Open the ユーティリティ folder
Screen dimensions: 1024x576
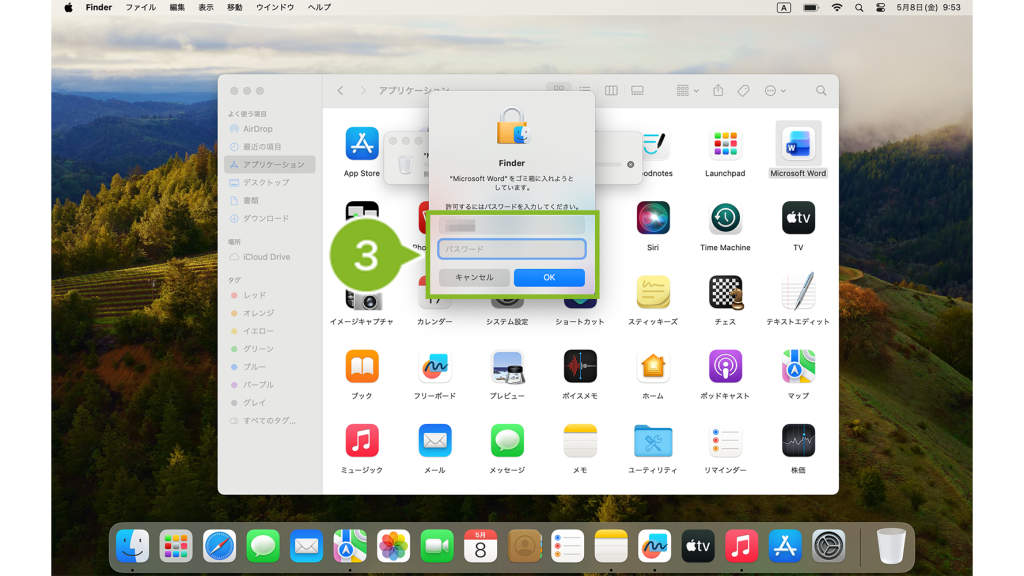tap(653, 440)
